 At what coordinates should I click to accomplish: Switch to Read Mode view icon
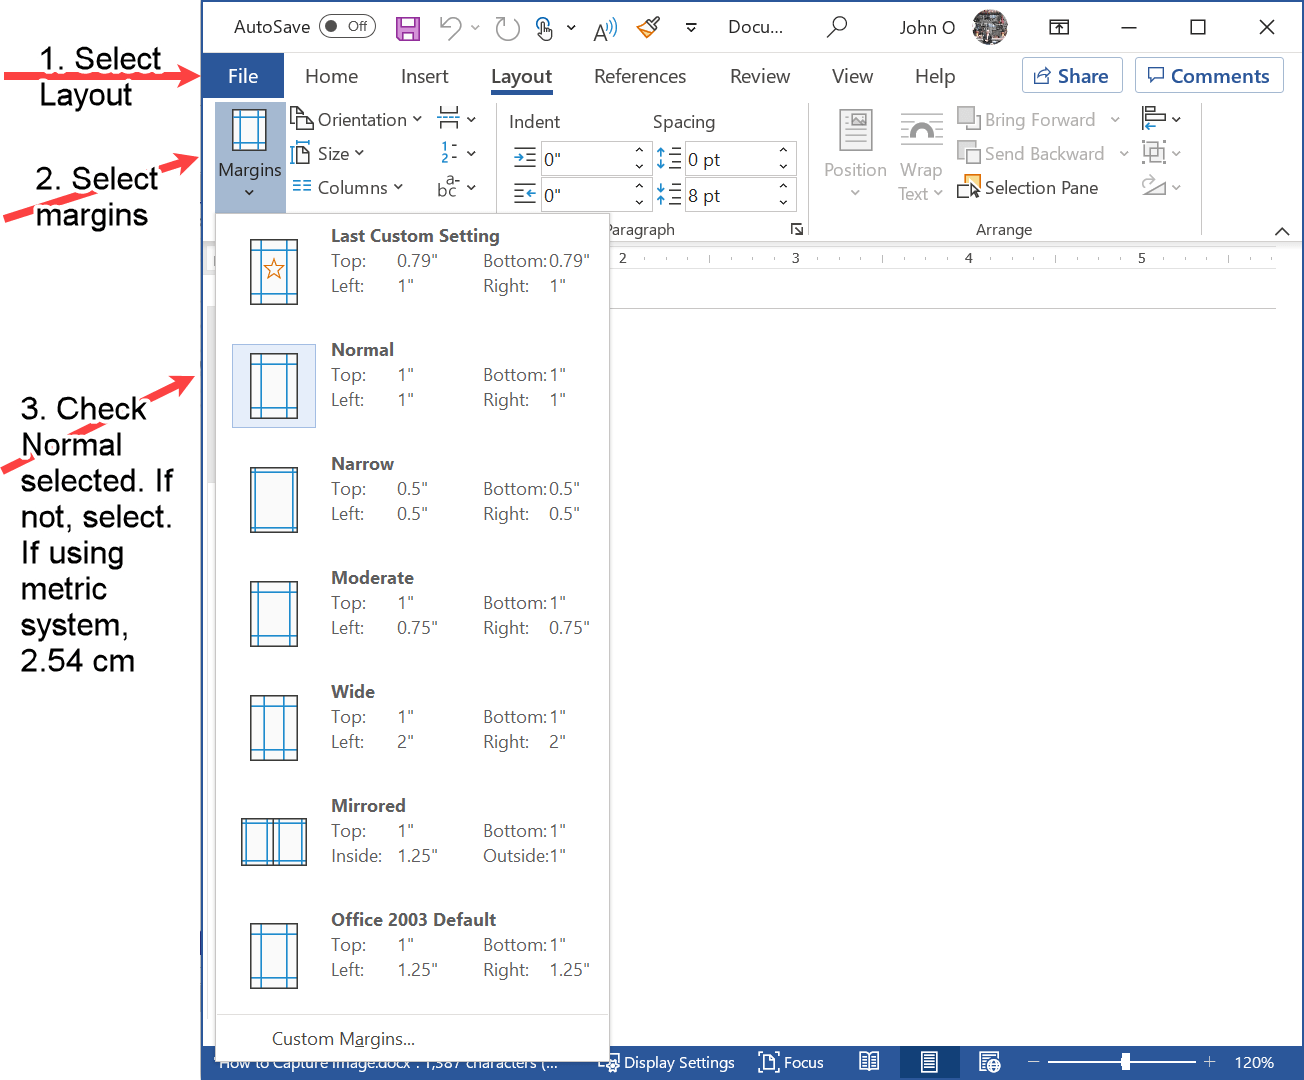click(869, 1062)
